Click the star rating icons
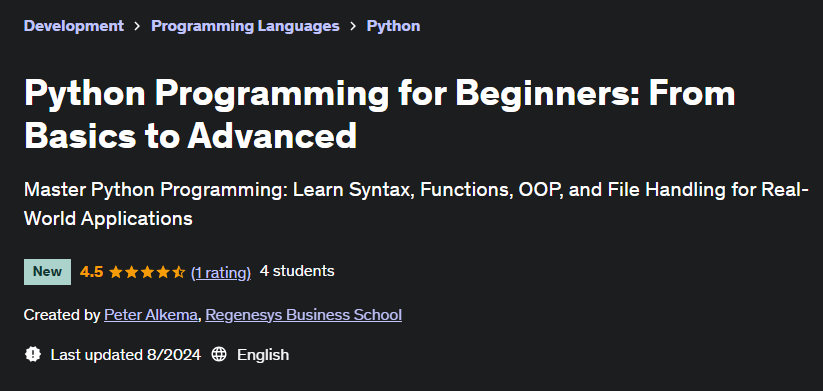Viewport: 823px width, 391px height. pyautogui.click(x=147, y=272)
